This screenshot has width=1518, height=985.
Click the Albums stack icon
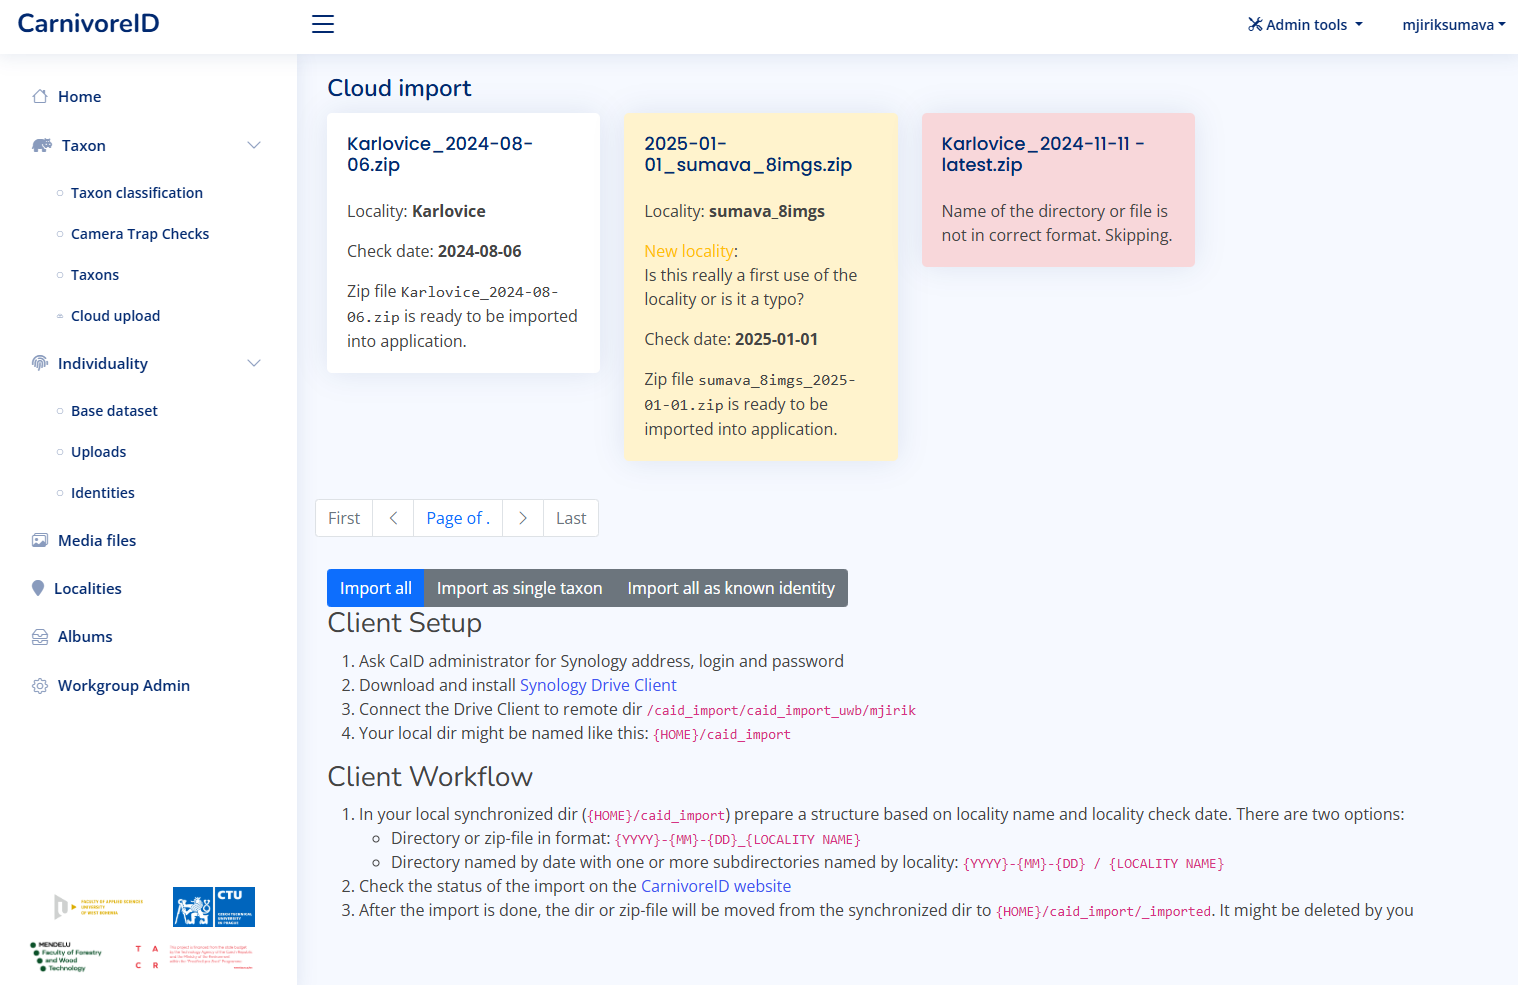[40, 637]
